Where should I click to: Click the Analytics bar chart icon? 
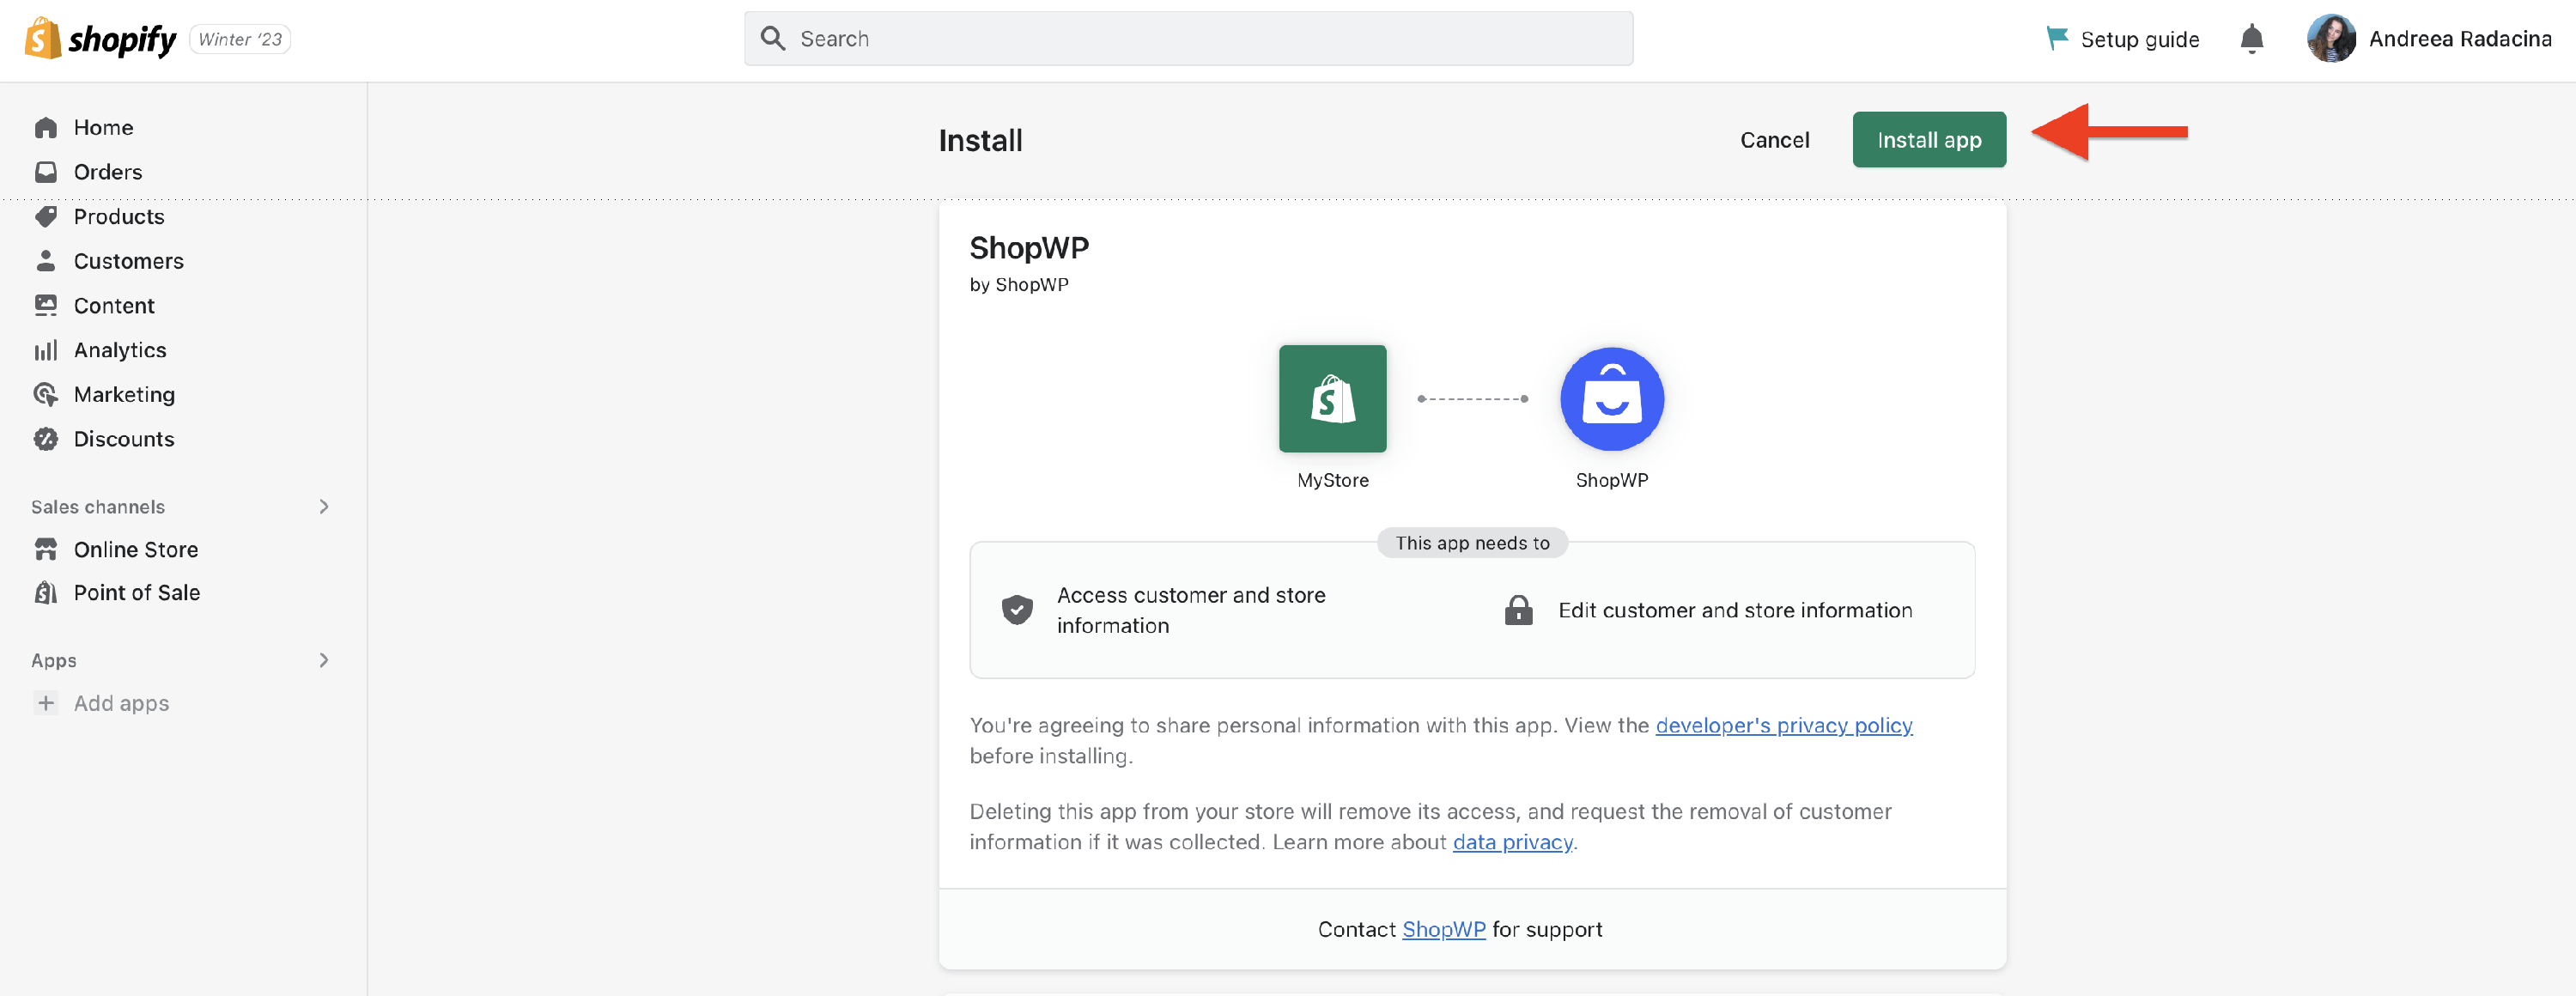[x=46, y=350]
